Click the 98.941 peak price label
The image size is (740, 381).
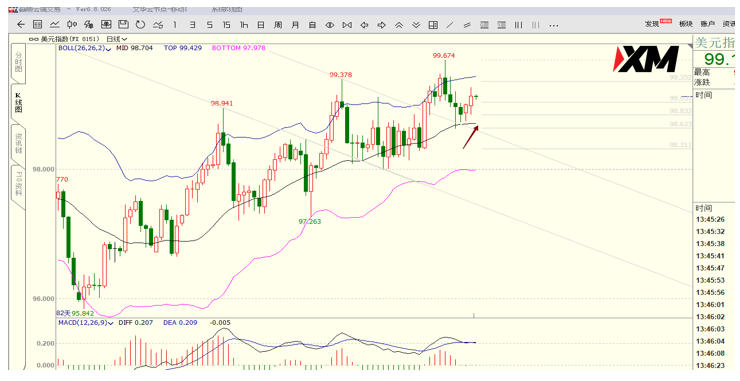coord(222,103)
